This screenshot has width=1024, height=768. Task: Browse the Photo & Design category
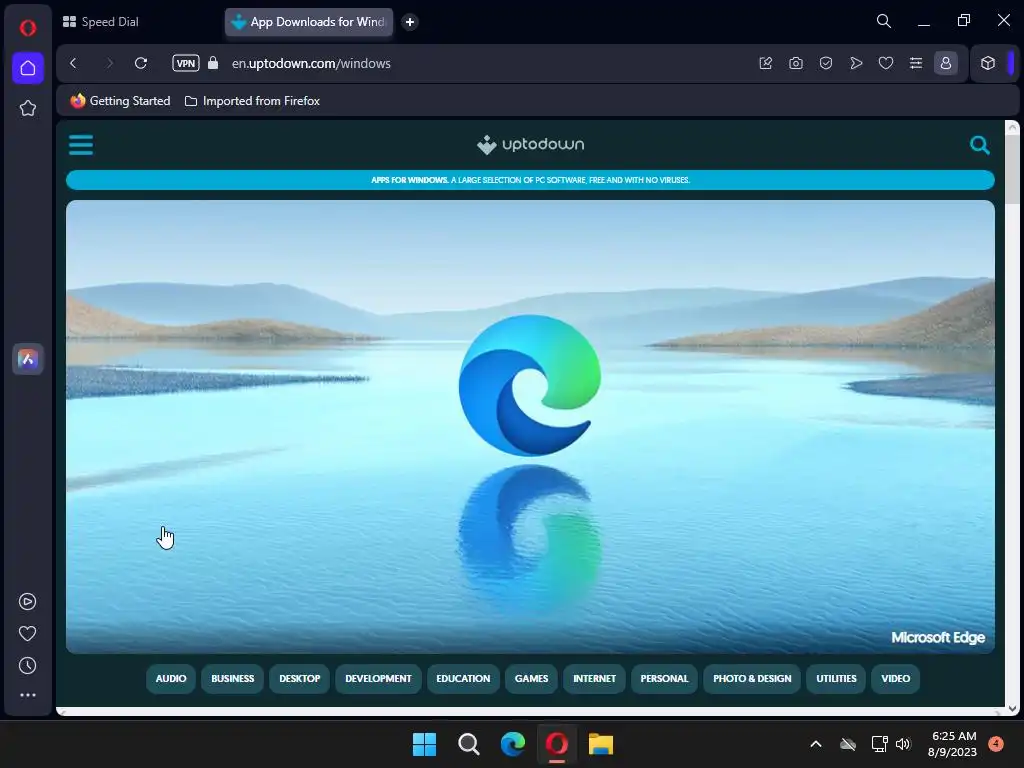click(x=752, y=679)
